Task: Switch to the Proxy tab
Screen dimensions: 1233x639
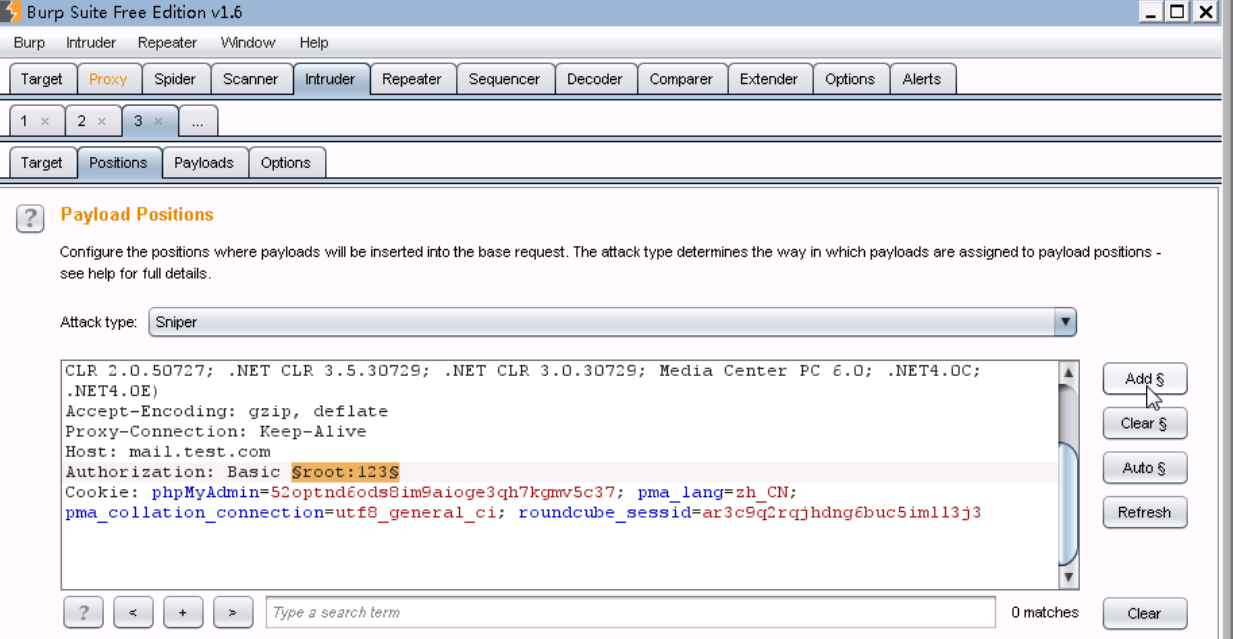Action: [x=108, y=79]
